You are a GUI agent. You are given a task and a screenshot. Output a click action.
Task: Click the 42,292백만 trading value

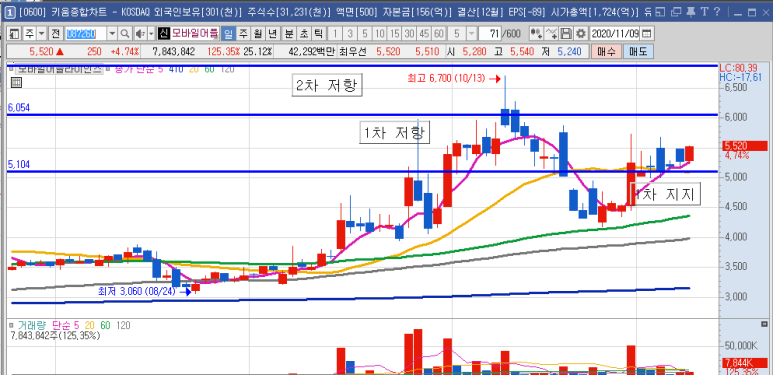tap(311, 51)
